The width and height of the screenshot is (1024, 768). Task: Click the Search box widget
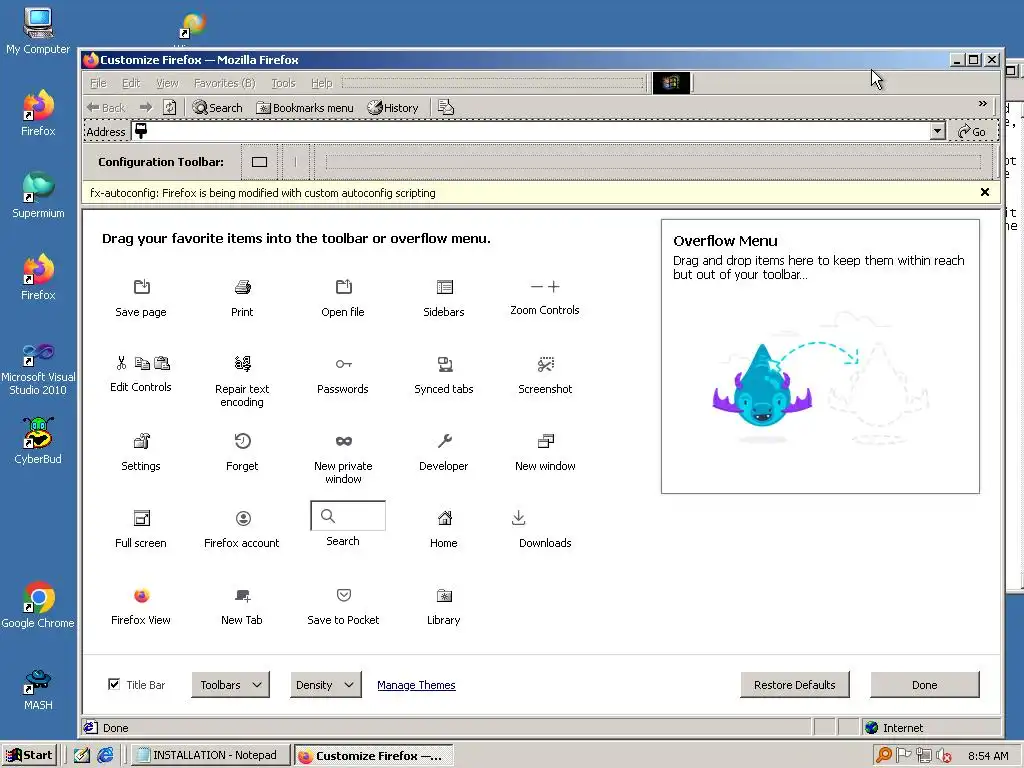tap(348, 516)
